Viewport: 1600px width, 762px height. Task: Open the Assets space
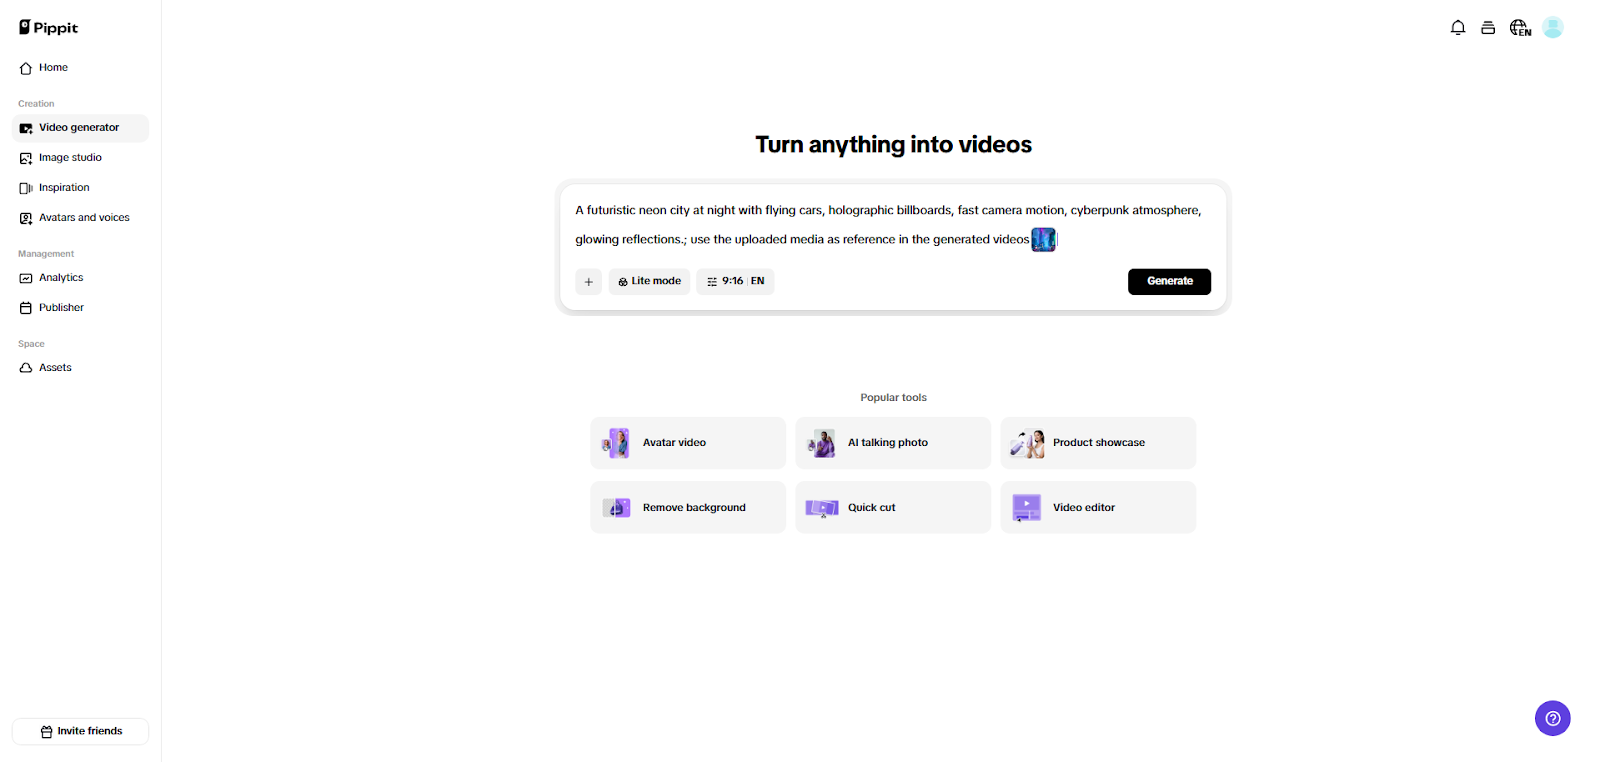tap(55, 368)
